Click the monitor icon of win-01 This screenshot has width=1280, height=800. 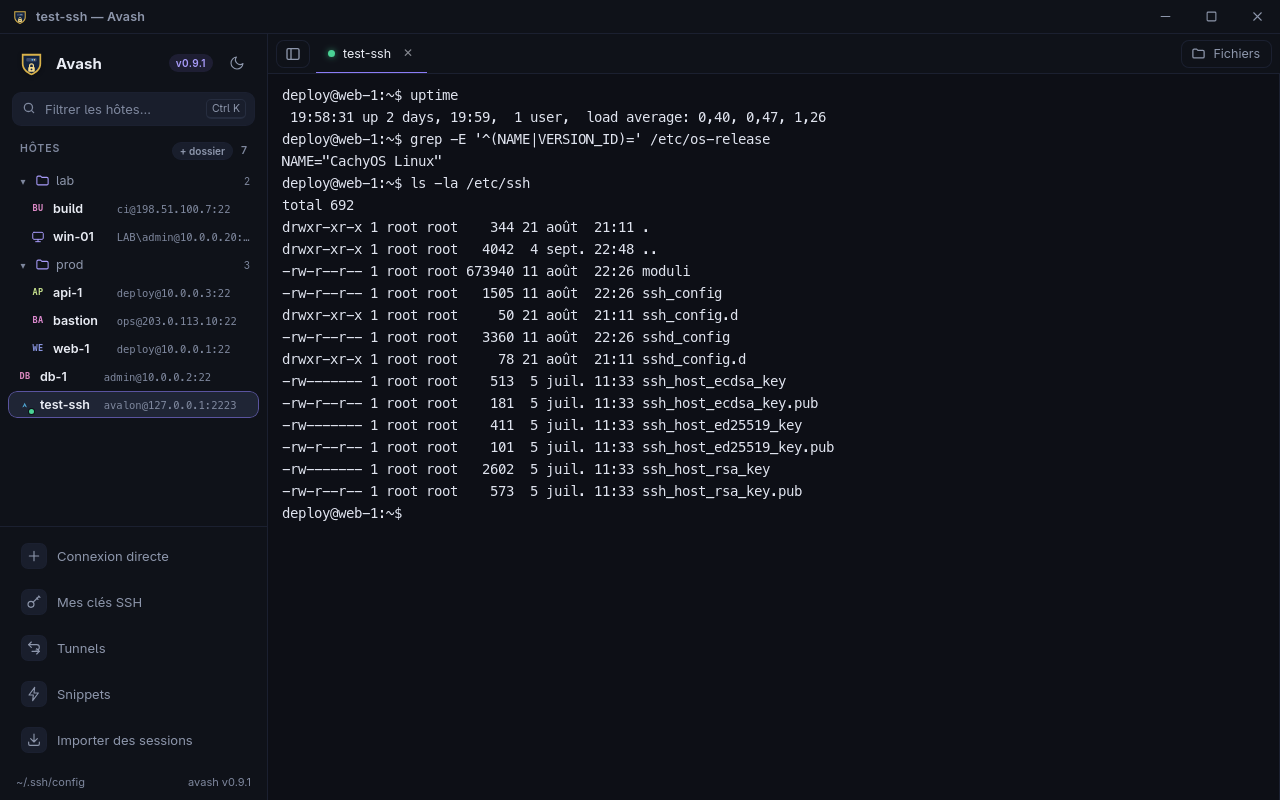[x=38, y=237]
